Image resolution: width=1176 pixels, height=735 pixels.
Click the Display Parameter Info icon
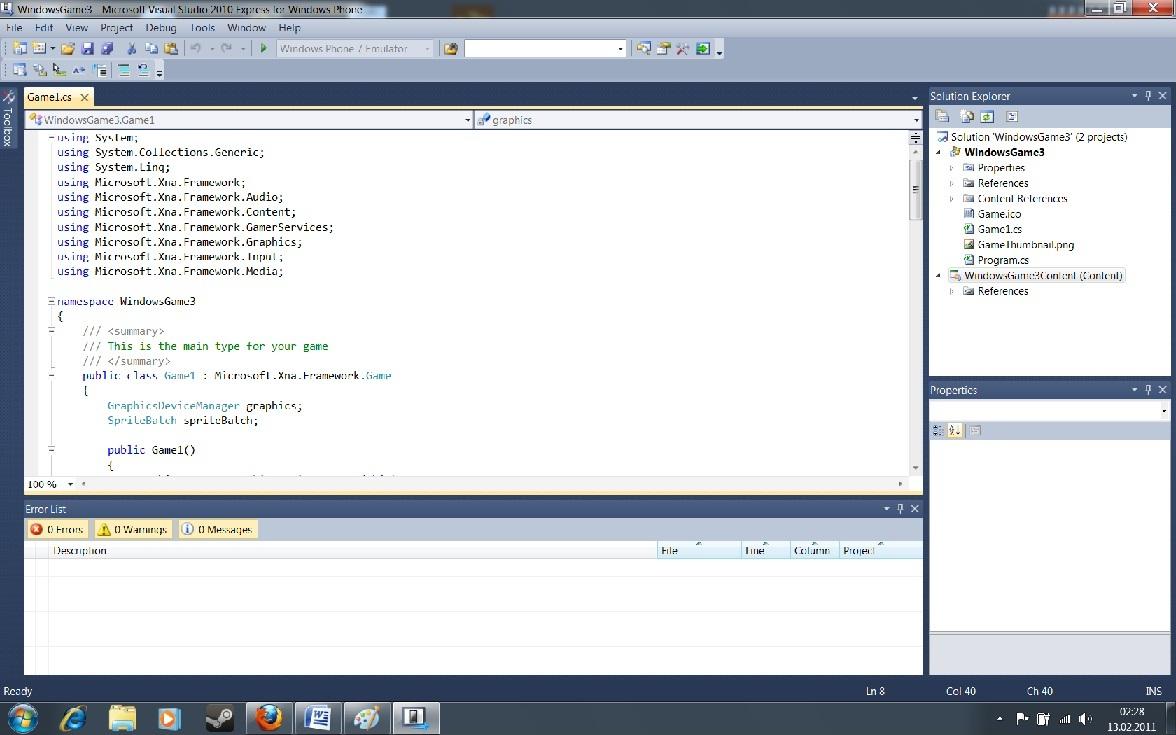(40, 70)
